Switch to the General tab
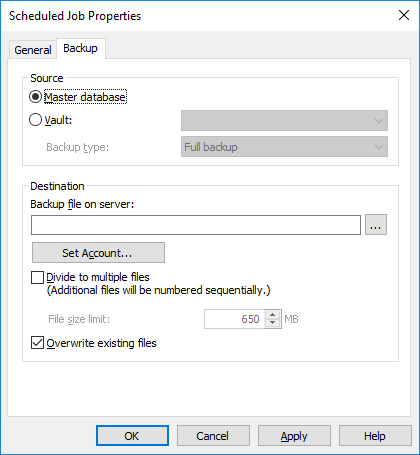 (33, 50)
